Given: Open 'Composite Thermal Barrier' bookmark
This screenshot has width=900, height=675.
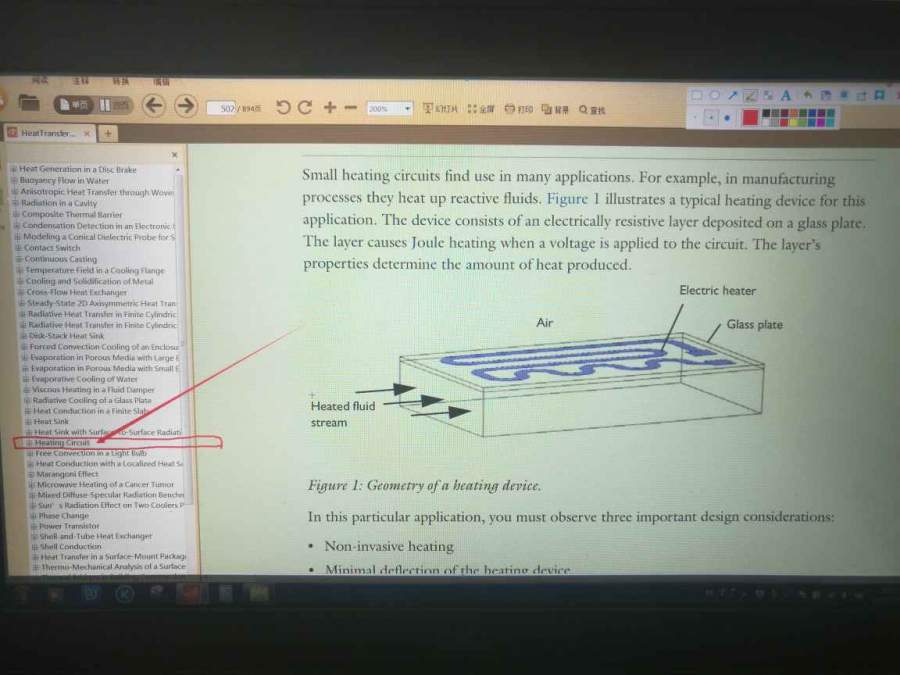Looking at the screenshot, I should [72, 214].
